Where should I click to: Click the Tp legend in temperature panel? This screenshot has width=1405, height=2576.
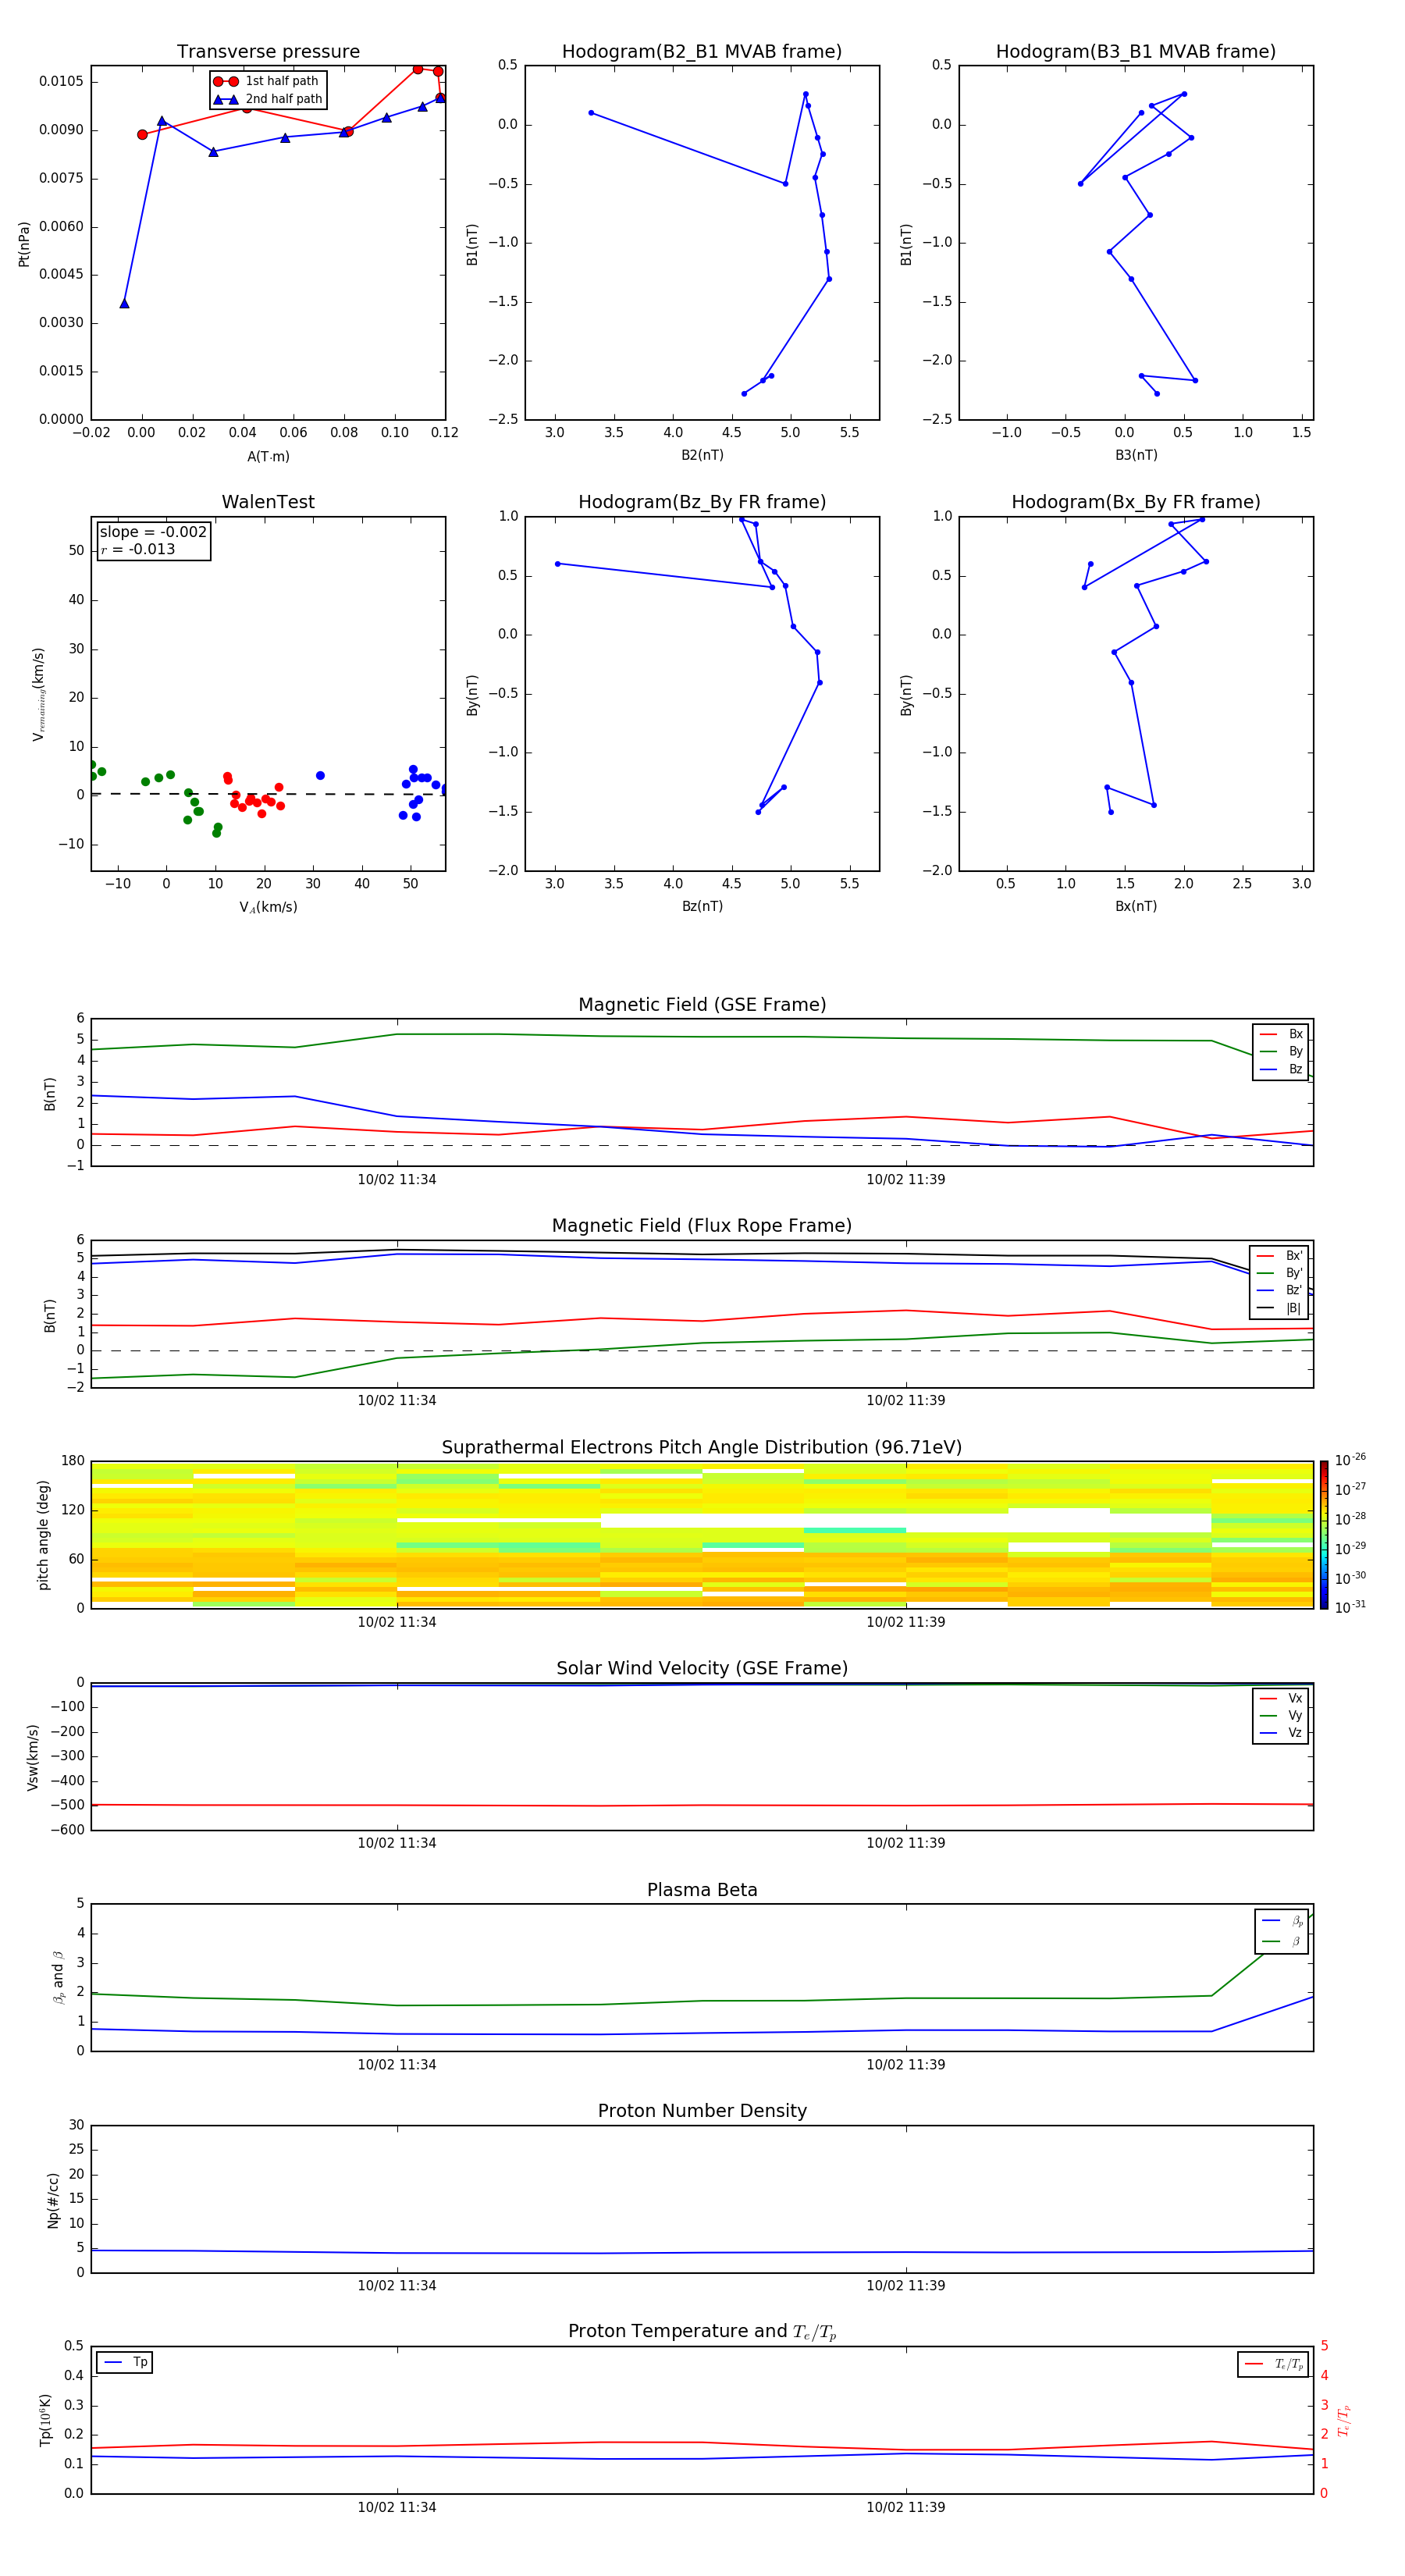click(x=124, y=2362)
